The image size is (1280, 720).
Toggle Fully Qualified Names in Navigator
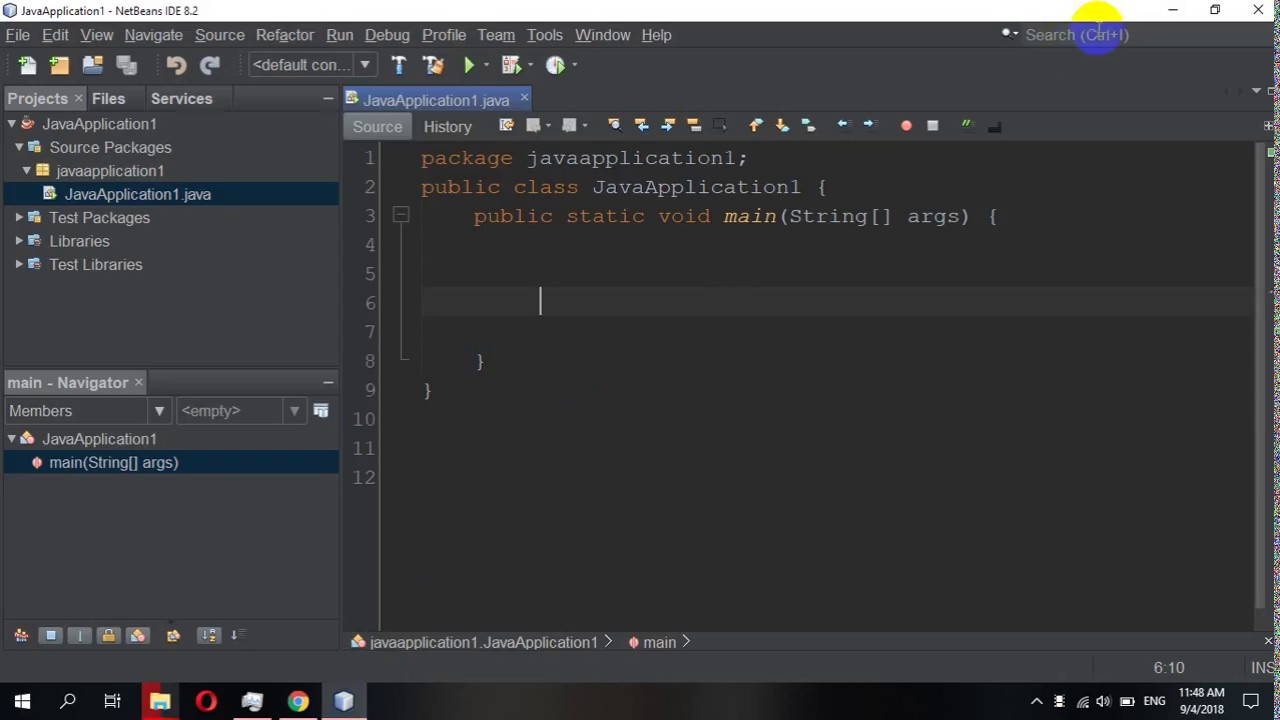pos(173,635)
